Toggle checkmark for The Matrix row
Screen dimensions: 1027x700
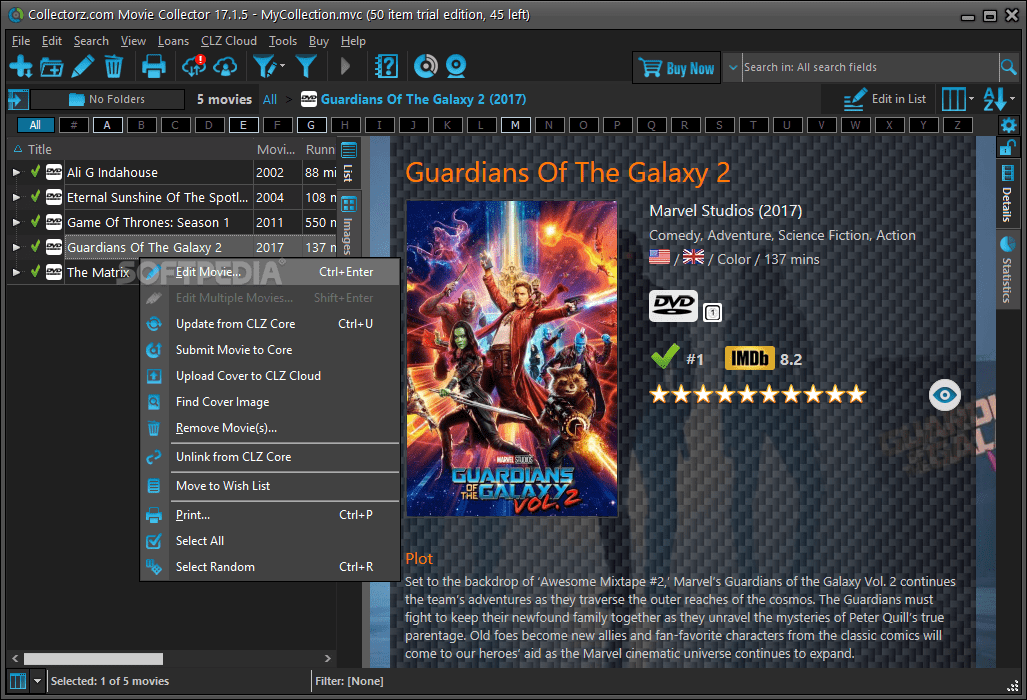(x=35, y=271)
